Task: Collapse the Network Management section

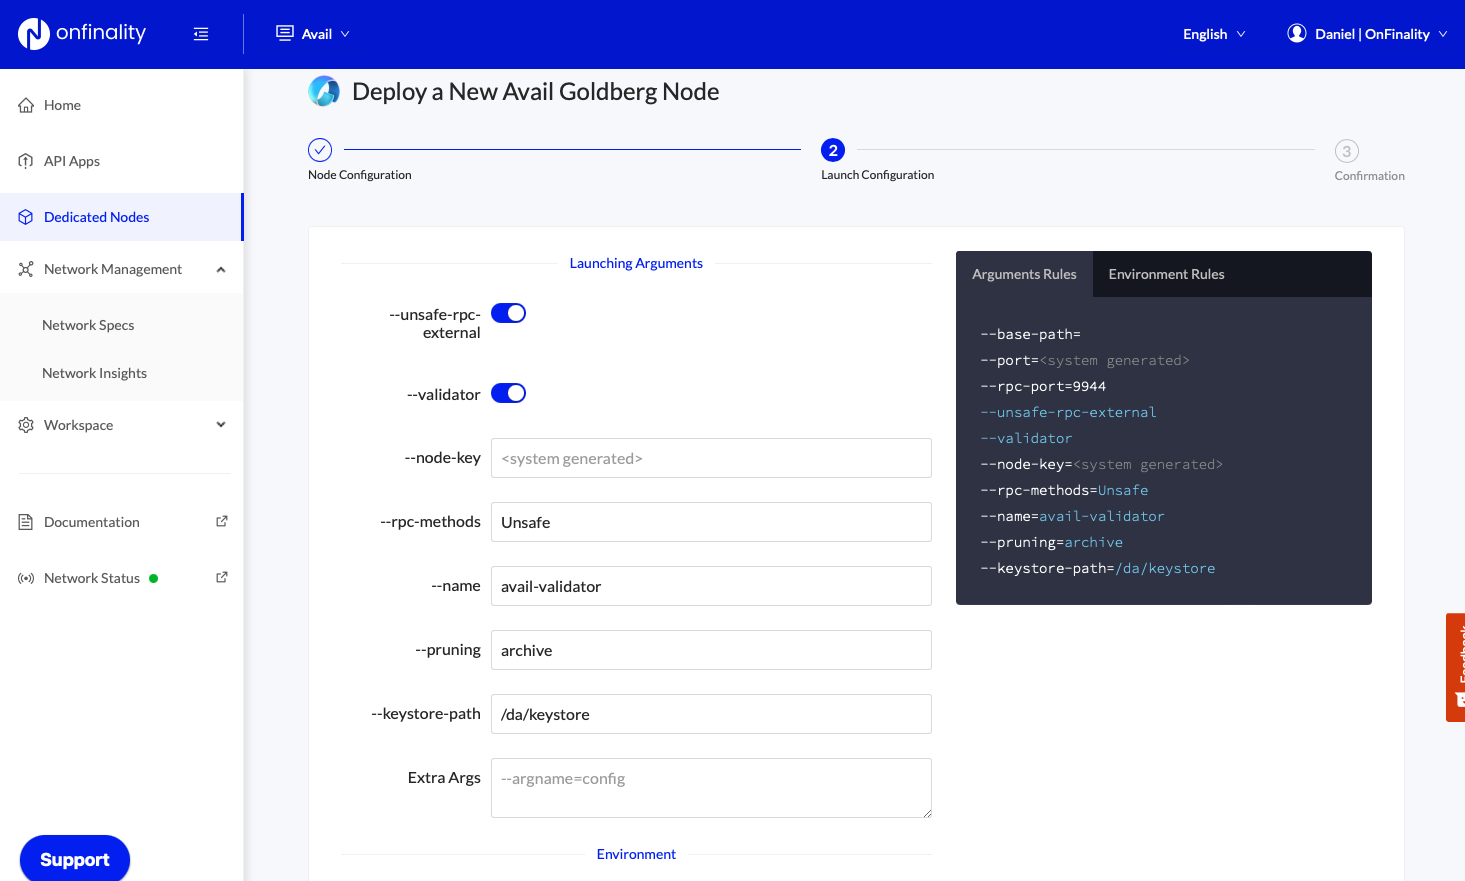Action: pyautogui.click(x=221, y=270)
